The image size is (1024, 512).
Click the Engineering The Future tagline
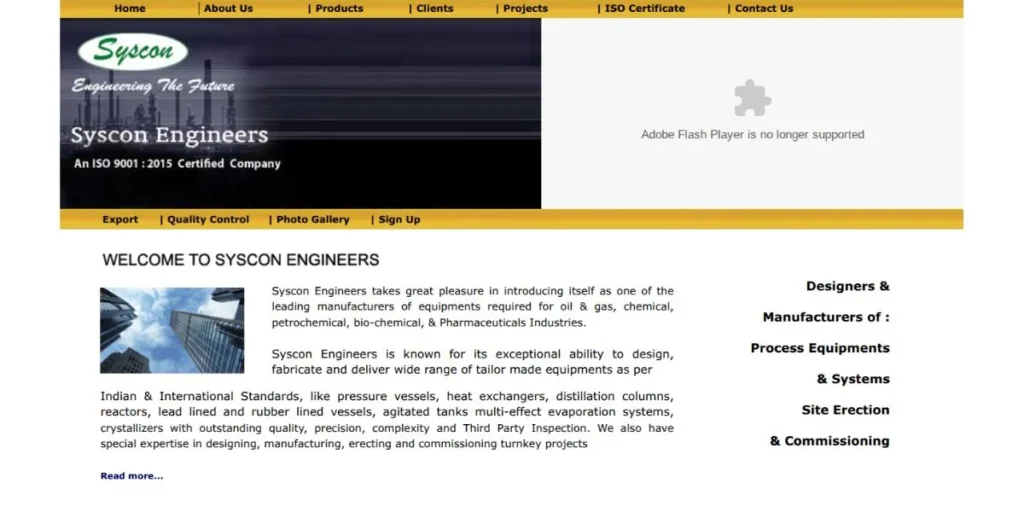point(153,87)
